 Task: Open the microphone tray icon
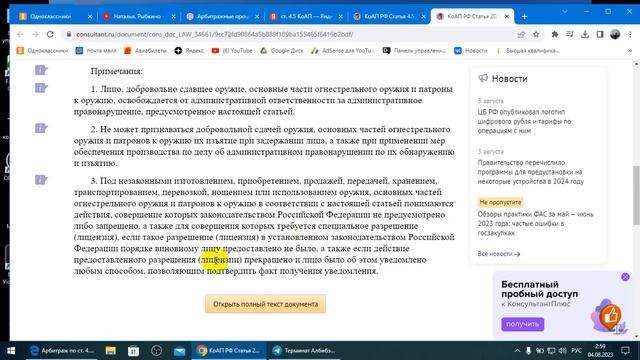click(529, 351)
